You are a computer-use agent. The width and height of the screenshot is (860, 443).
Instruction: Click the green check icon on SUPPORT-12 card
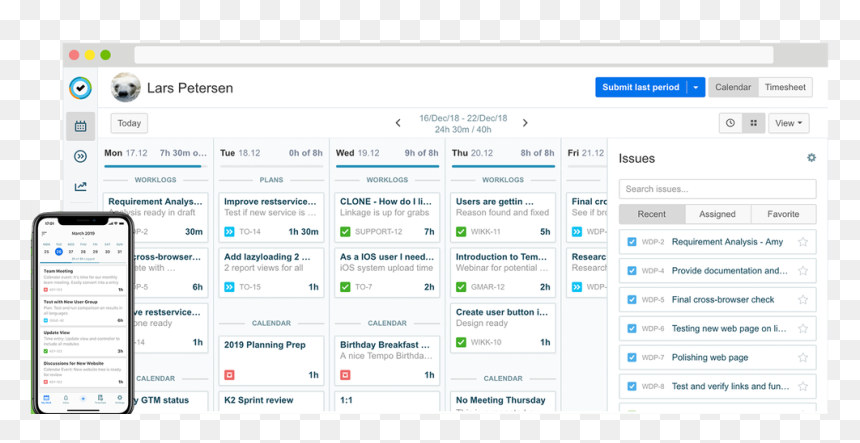(x=345, y=232)
